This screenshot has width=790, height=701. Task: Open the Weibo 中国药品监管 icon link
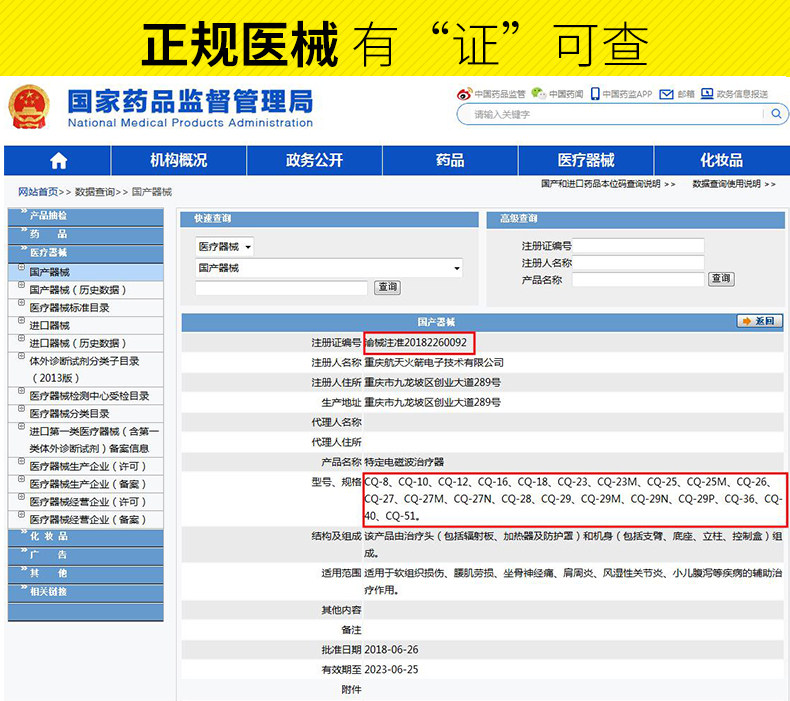(x=464, y=94)
